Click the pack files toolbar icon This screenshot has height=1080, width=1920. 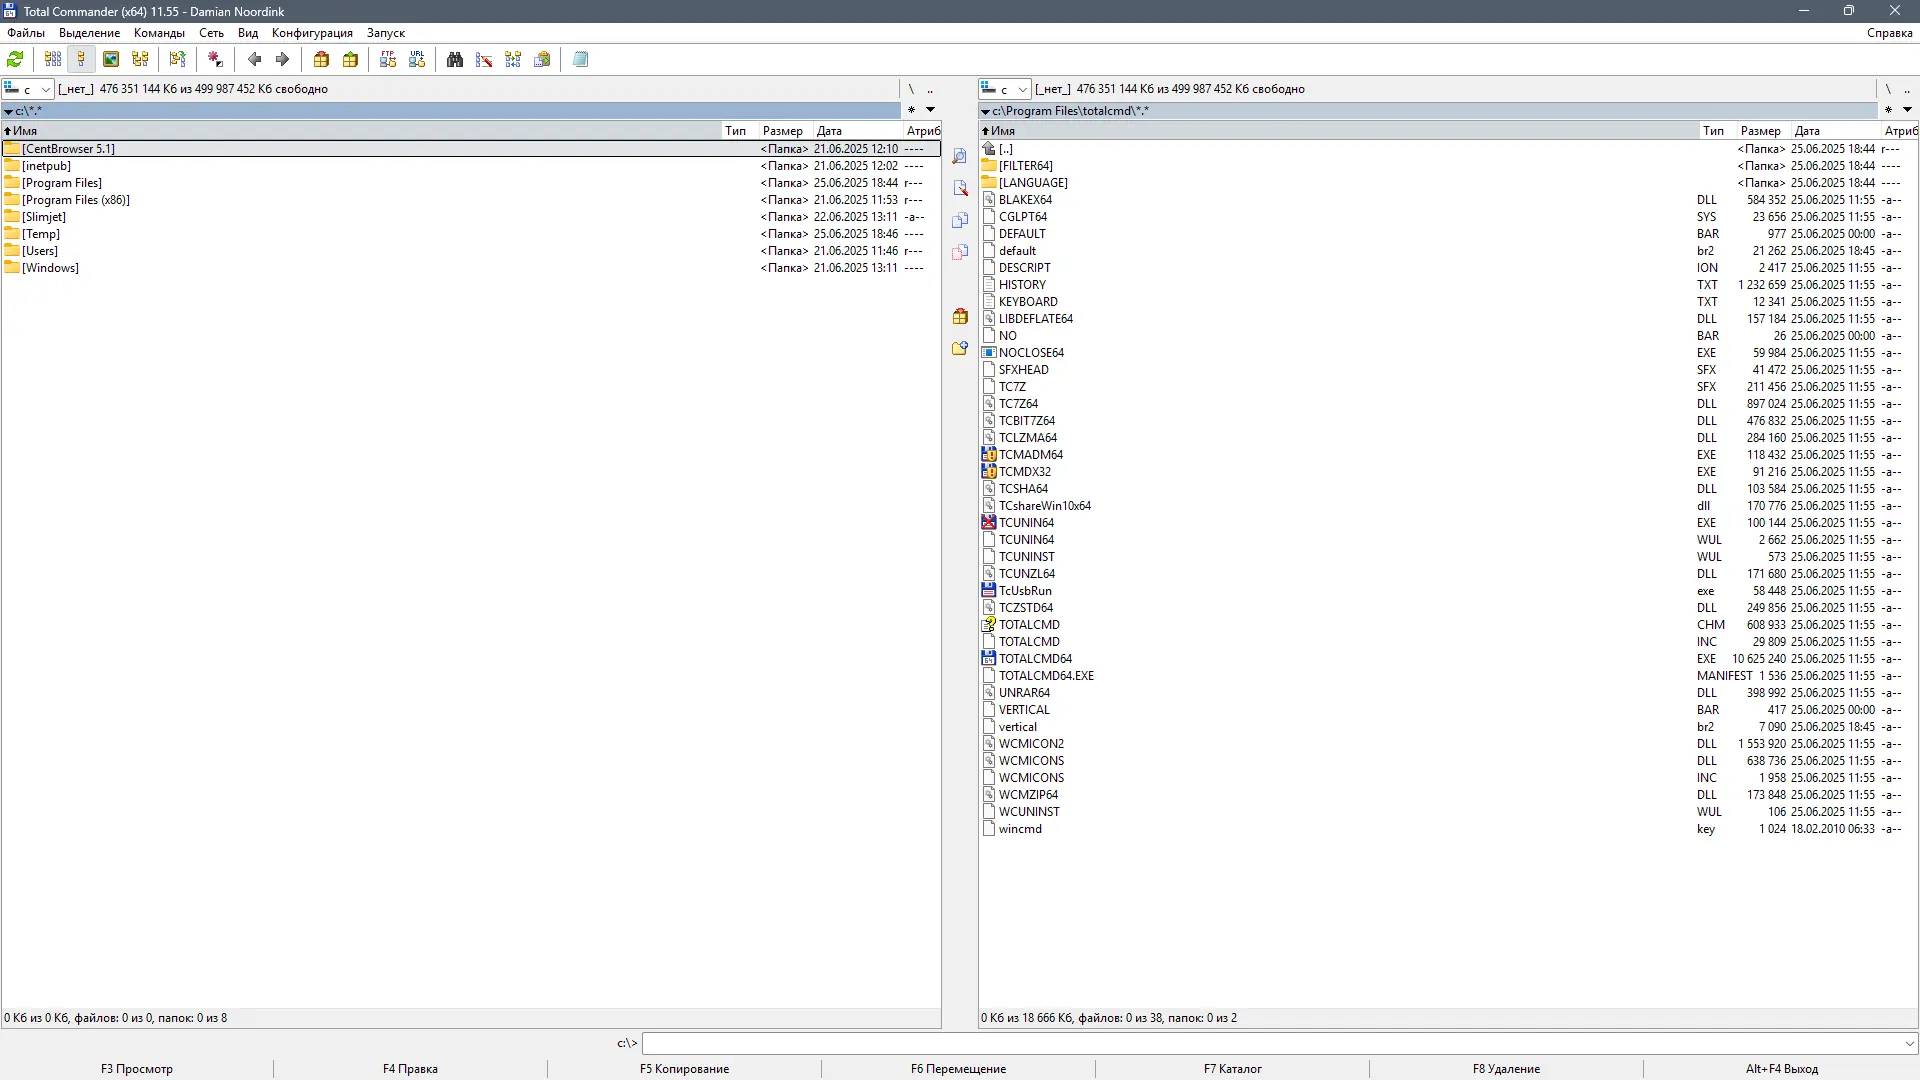321,60
